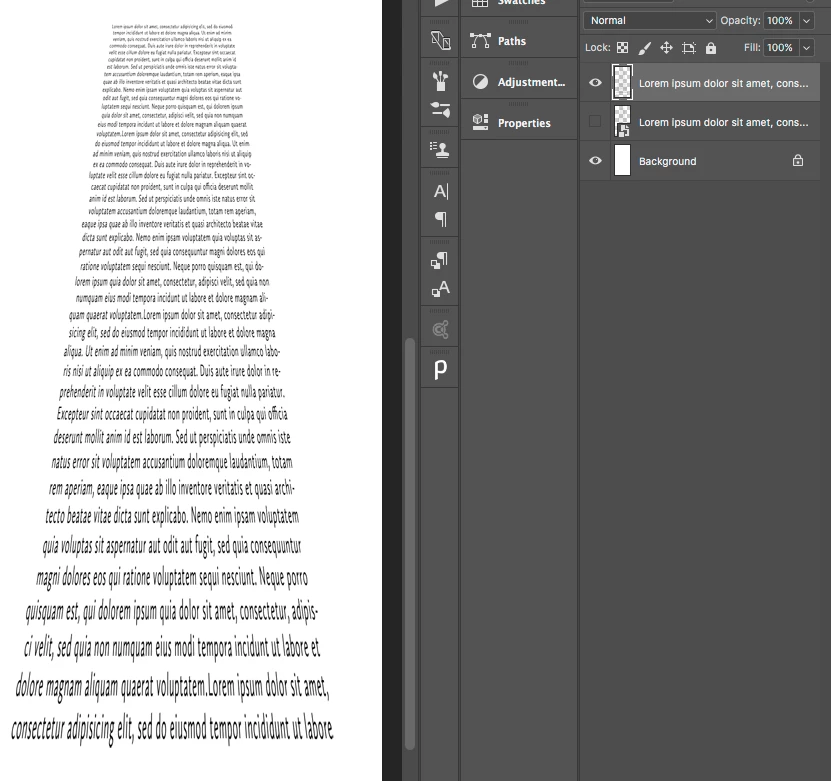This screenshot has height=781, width=831.
Task: Prevent auto-nesting into artboards lock icon
Action: (688, 48)
